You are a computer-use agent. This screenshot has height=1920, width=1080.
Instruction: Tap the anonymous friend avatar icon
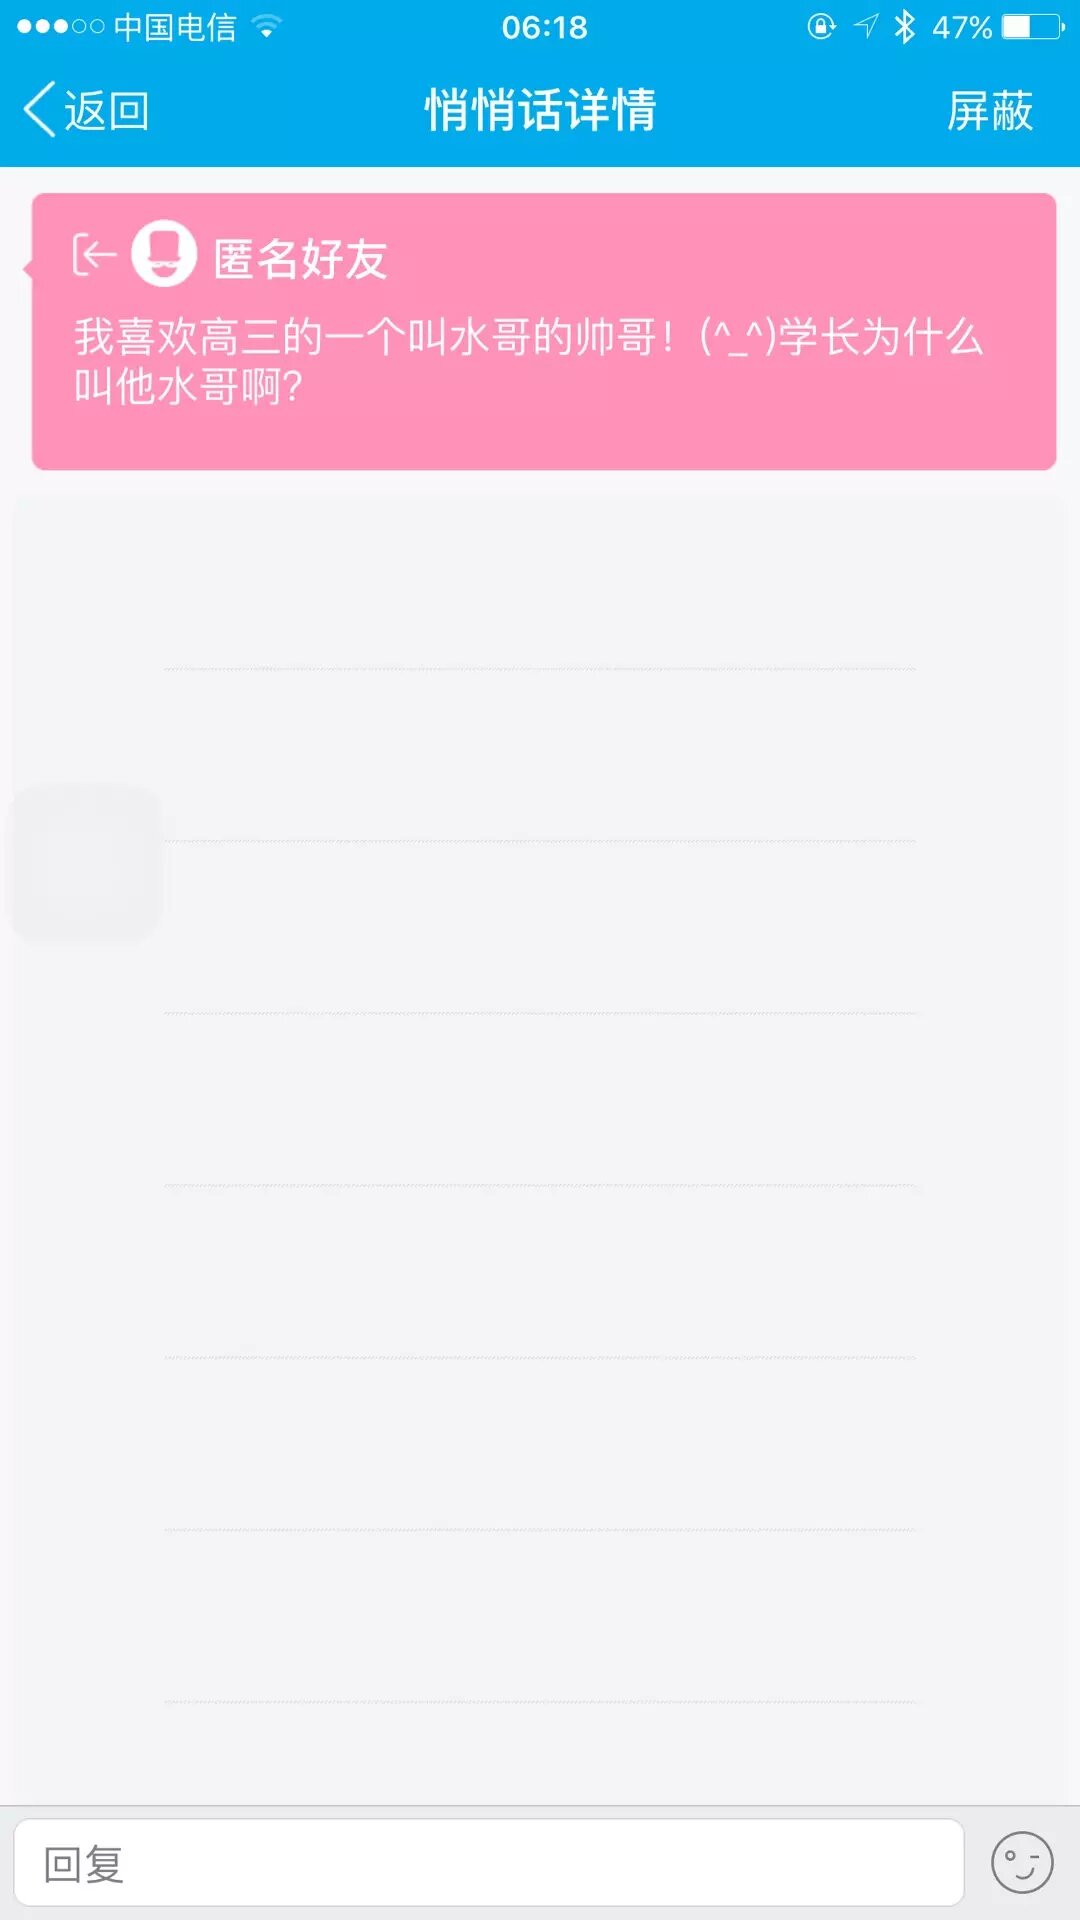(x=164, y=254)
